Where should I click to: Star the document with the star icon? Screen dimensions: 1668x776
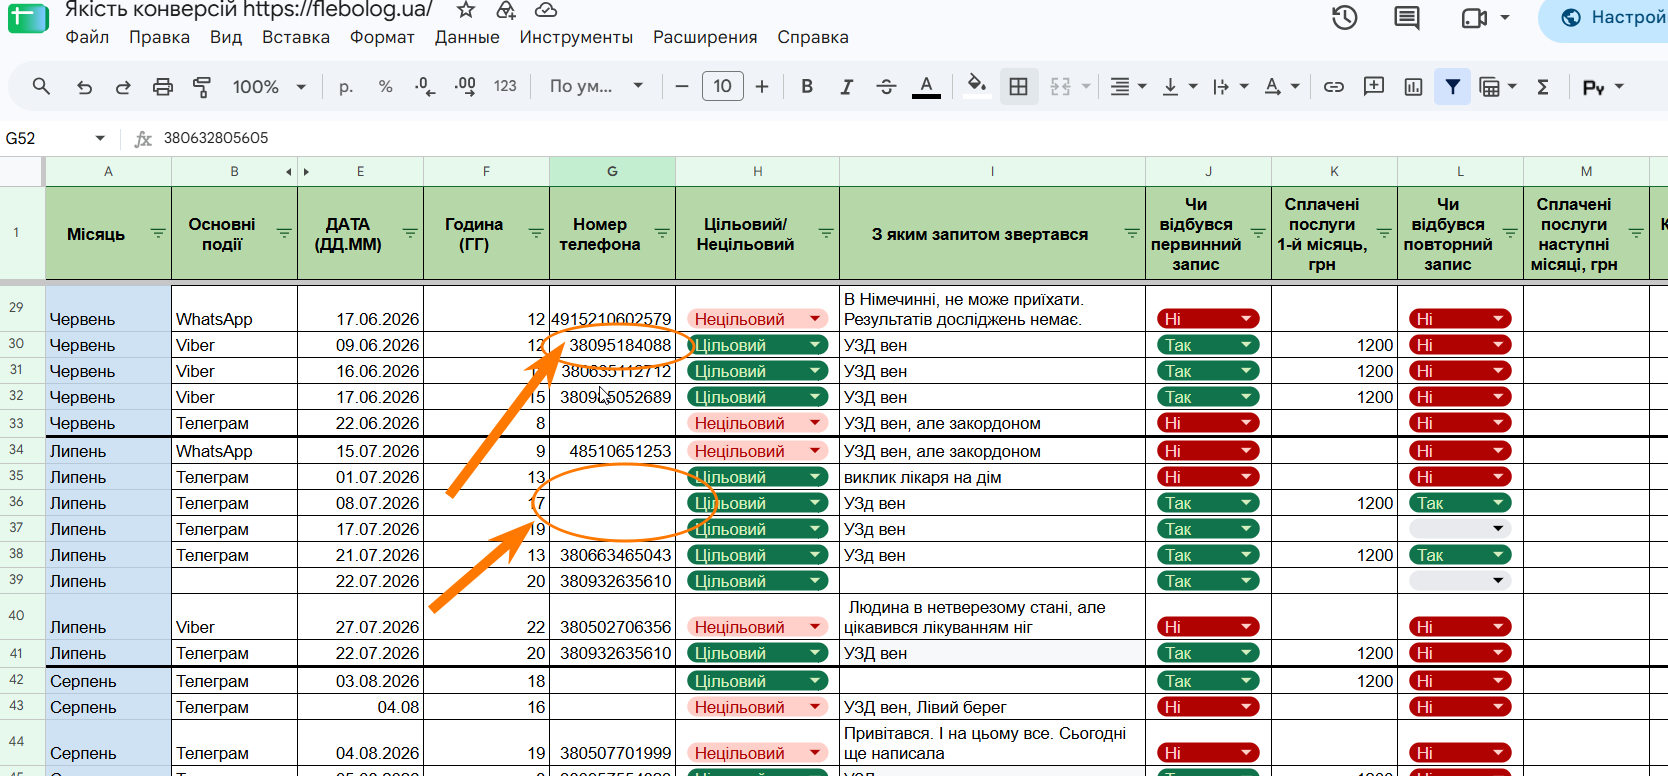pyautogui.click(x=466, y=10)
